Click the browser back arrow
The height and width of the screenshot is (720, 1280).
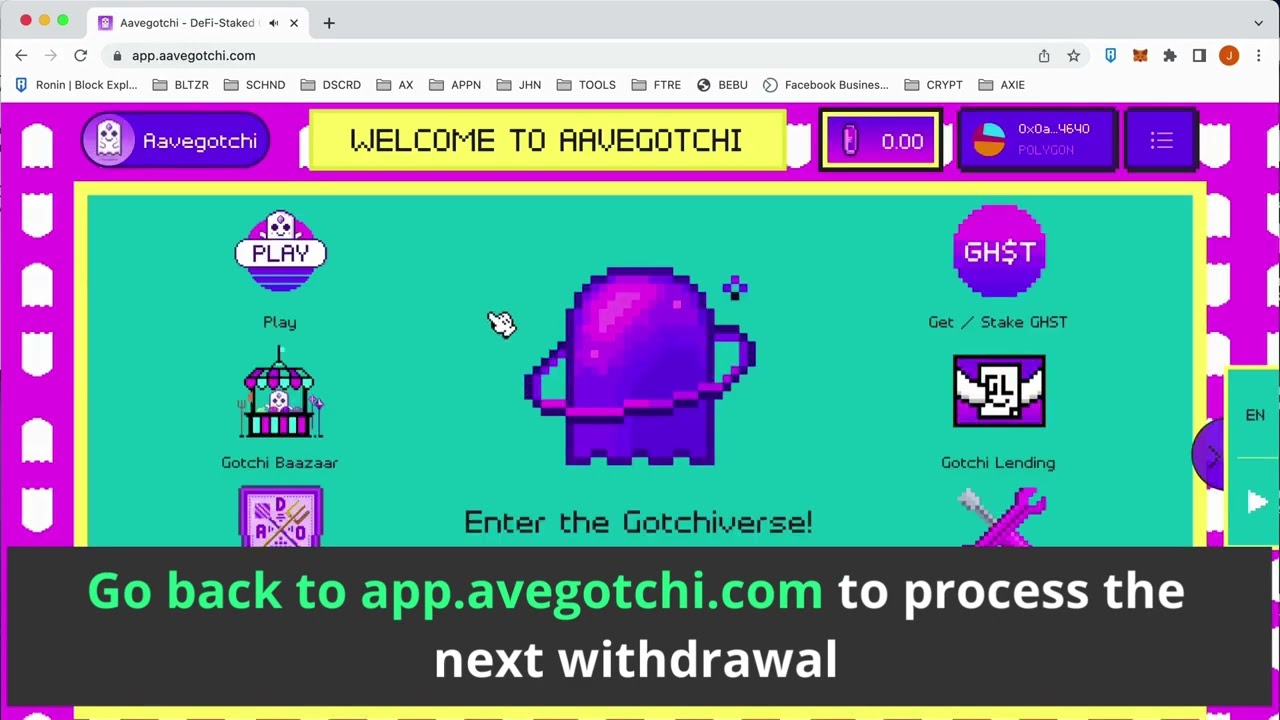click(21, 56)
